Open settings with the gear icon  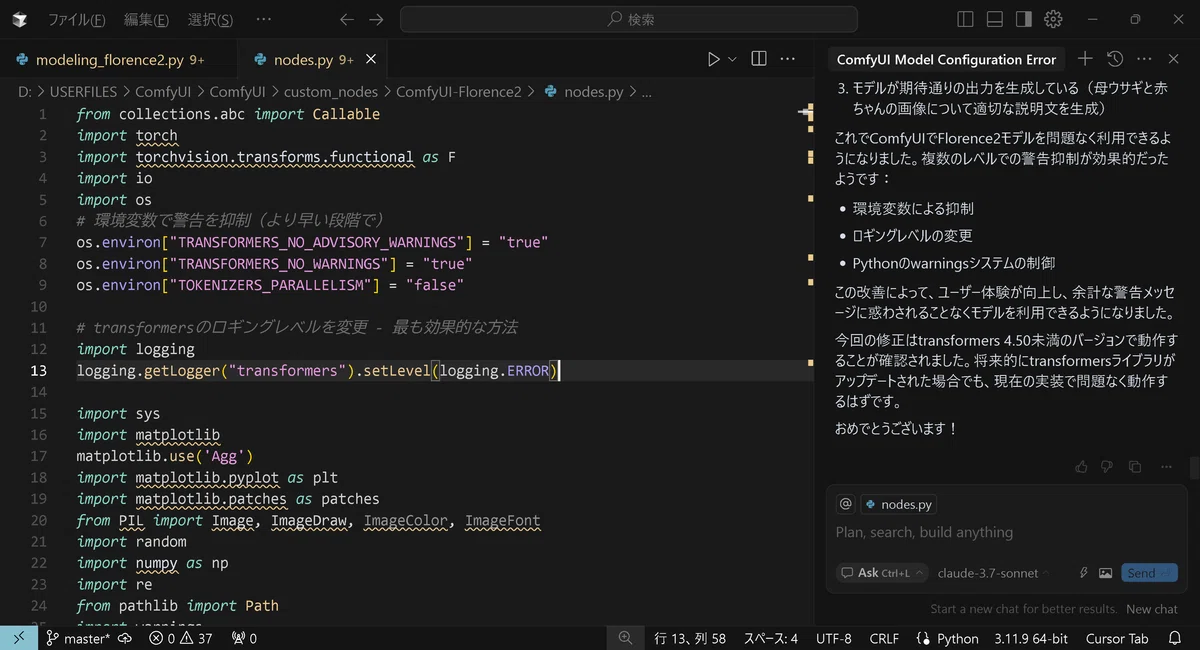(x=1053, y=19)
